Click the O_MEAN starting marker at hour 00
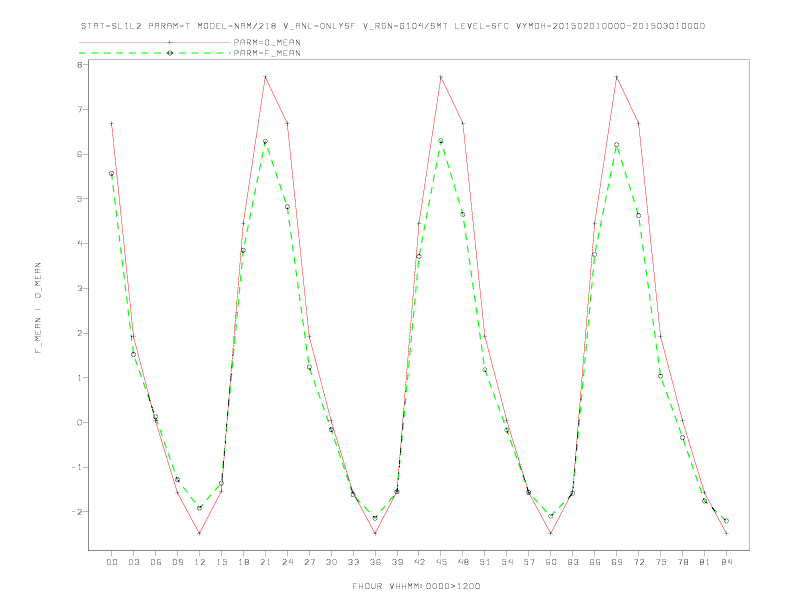 (x=112, y=124)
